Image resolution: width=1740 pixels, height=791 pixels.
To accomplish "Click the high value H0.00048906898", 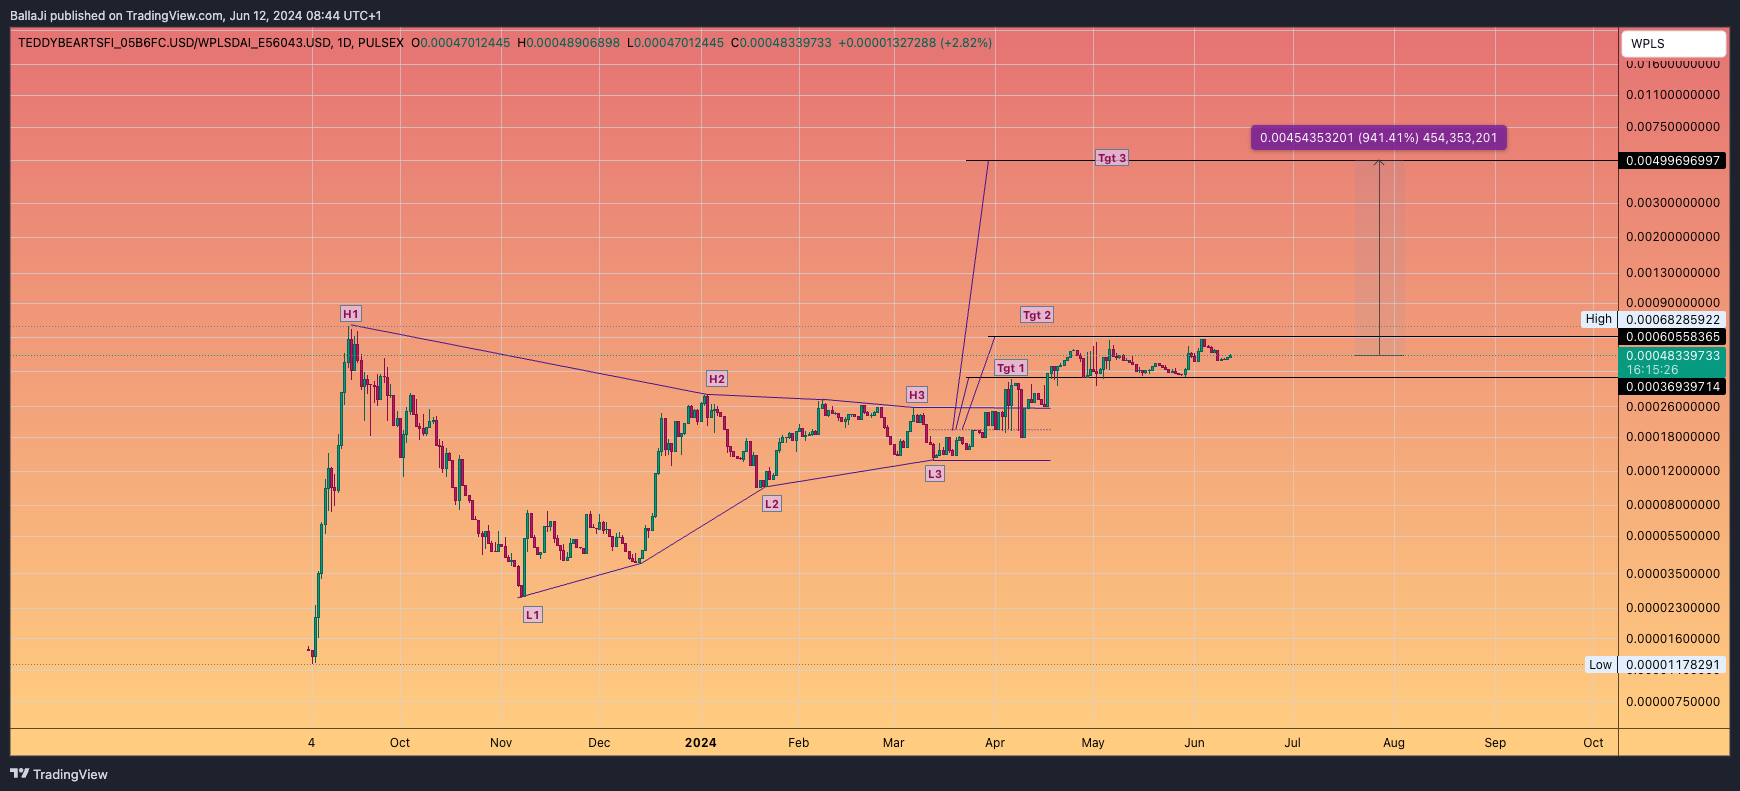I will 568,43.
